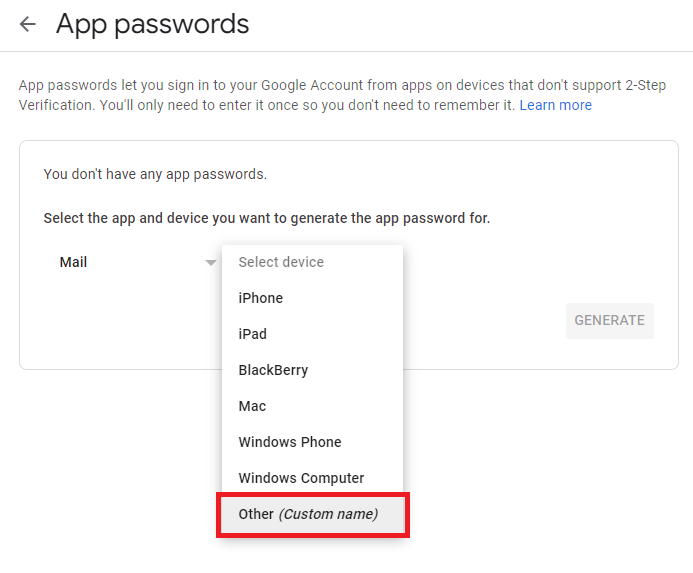Image resolution: width=693 pixels, height=573 pixels.
Task: Pick BlackBerry as the device
Action: [x=273, y=370]
